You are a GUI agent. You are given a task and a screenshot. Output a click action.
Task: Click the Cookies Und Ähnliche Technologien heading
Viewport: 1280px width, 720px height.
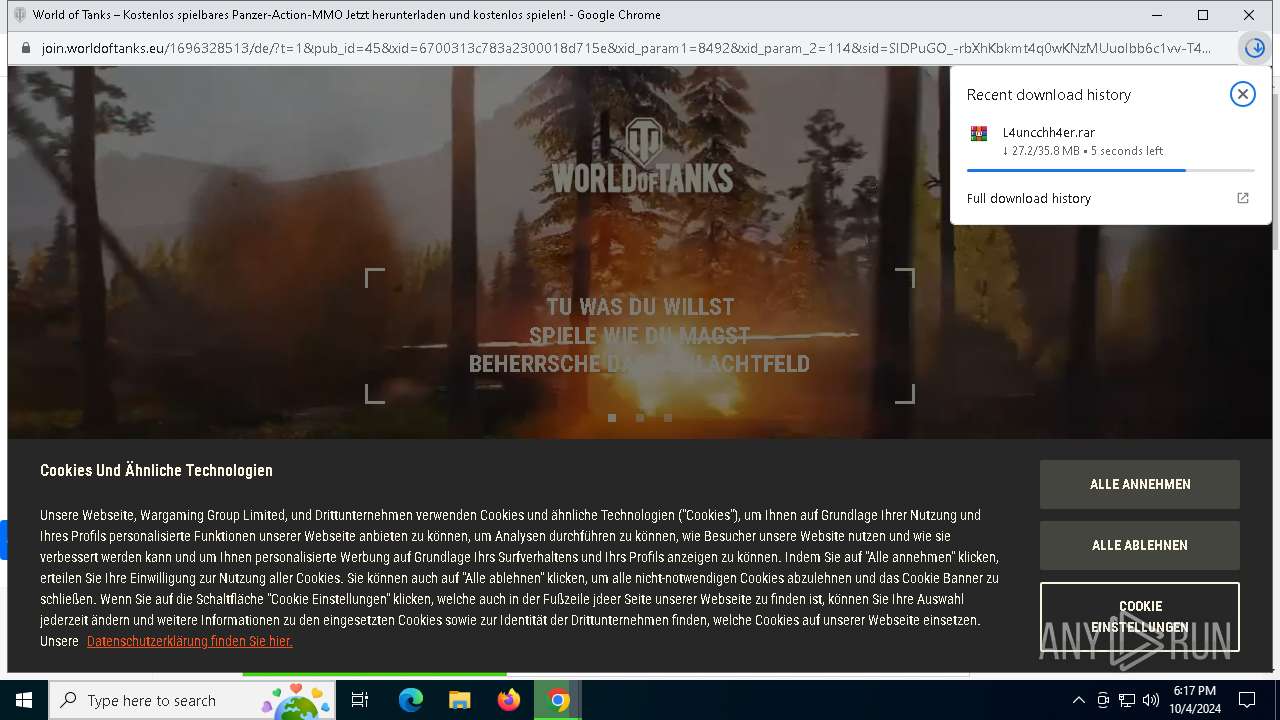(x=156, y=470)
